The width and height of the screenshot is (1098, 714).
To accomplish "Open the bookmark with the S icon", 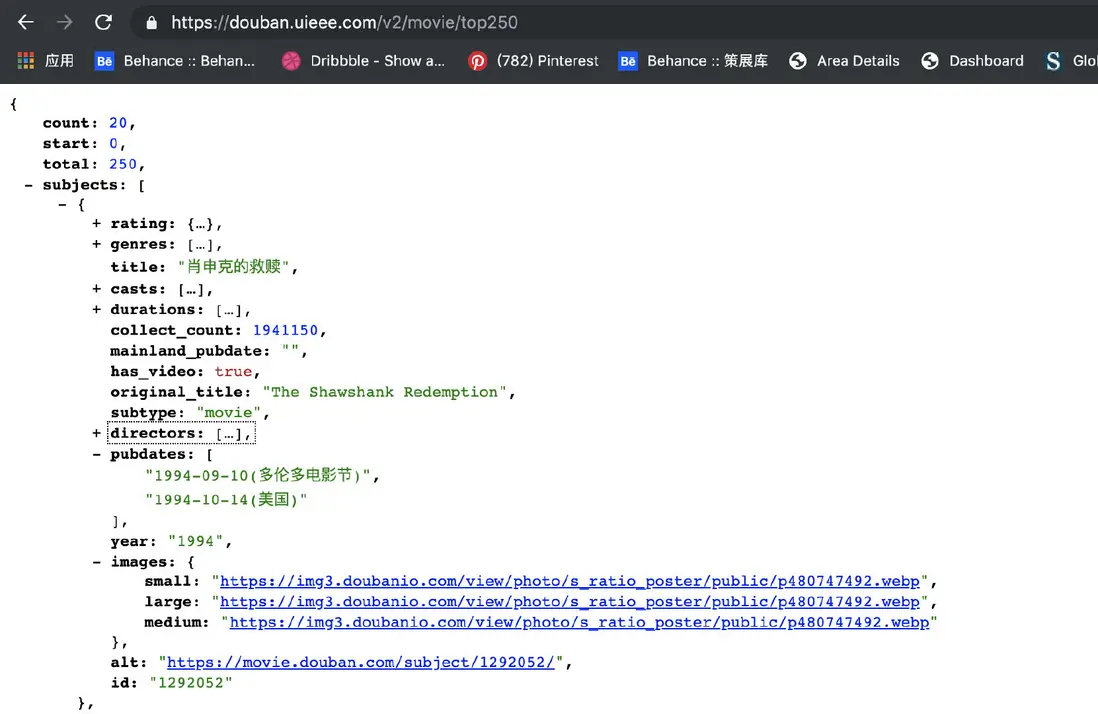I will [x=1071, y=61].
